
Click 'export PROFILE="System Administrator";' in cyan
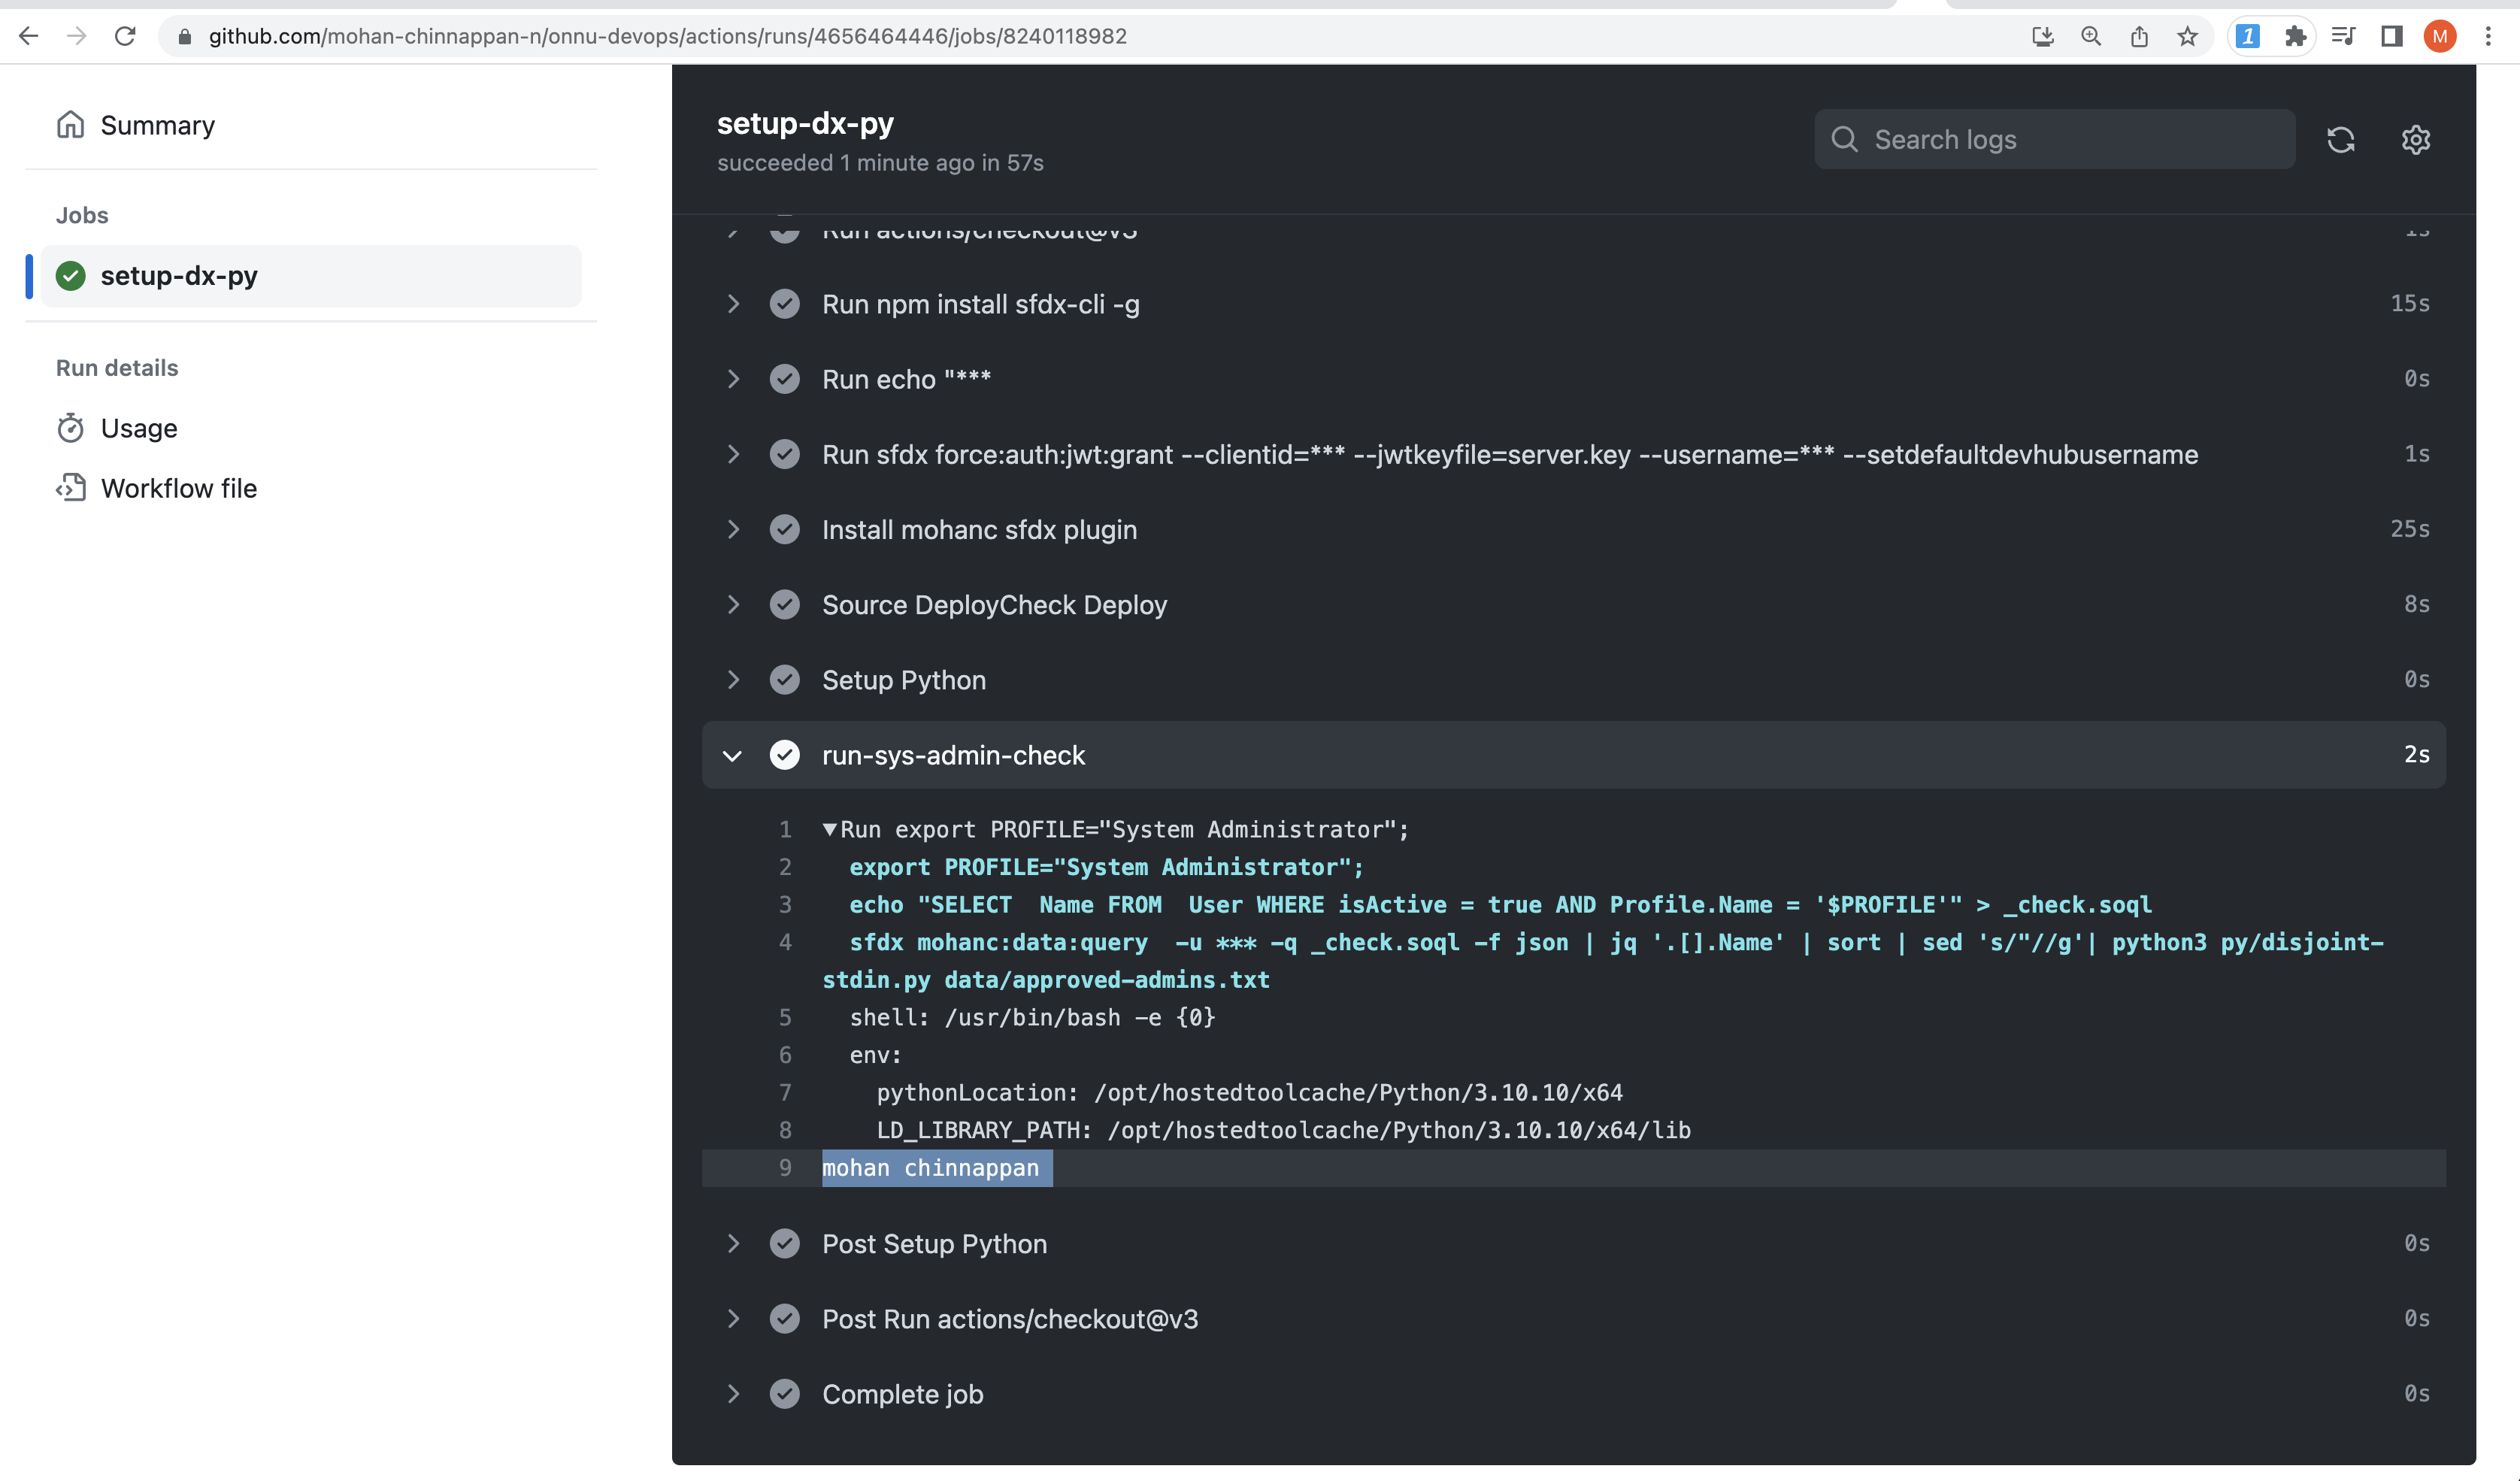click(1107, 867)
